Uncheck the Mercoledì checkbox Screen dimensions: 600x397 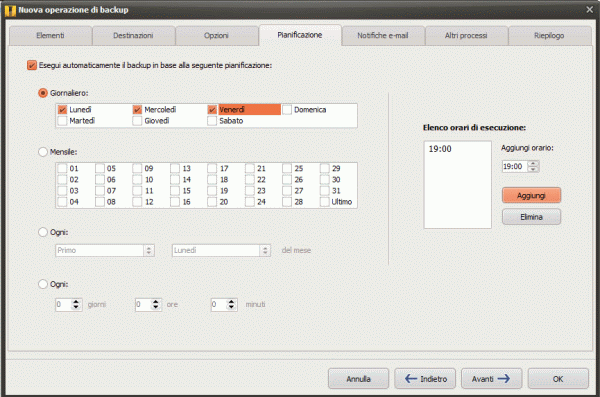pyautogui.click(x=137, y=110)
